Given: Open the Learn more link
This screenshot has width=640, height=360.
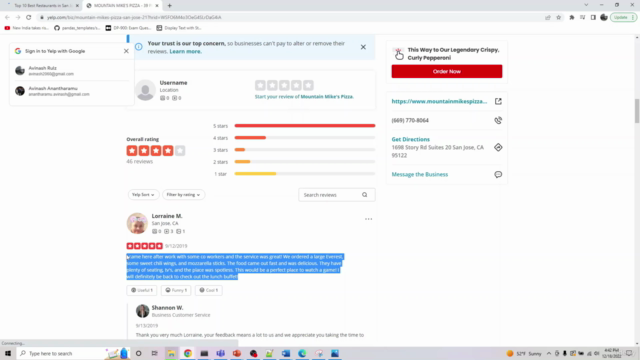Looking at the screenshot, I should (x=185, y=51).
